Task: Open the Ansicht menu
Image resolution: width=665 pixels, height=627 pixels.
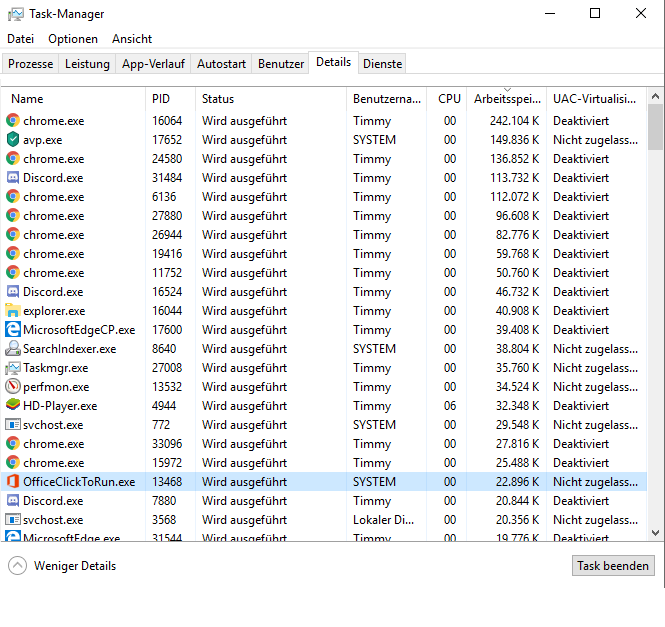Action: 132,39
